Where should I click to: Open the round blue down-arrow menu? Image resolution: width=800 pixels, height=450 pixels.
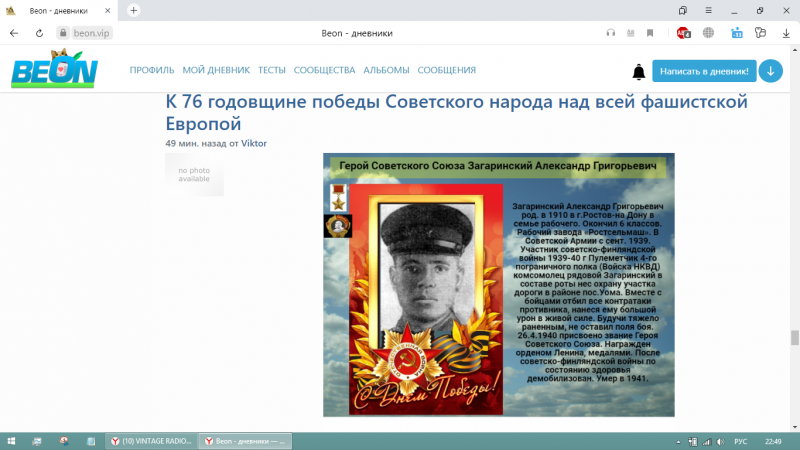pyautogui.click(x=770, y=71)
